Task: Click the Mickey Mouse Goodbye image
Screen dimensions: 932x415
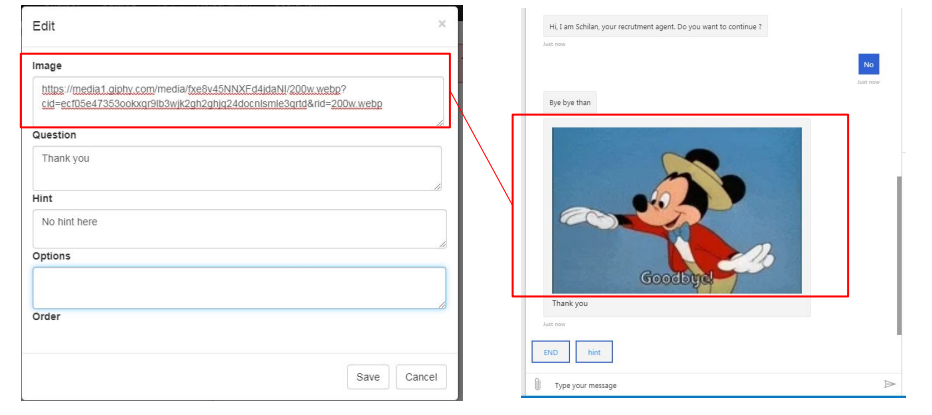Action: point(676,210)
